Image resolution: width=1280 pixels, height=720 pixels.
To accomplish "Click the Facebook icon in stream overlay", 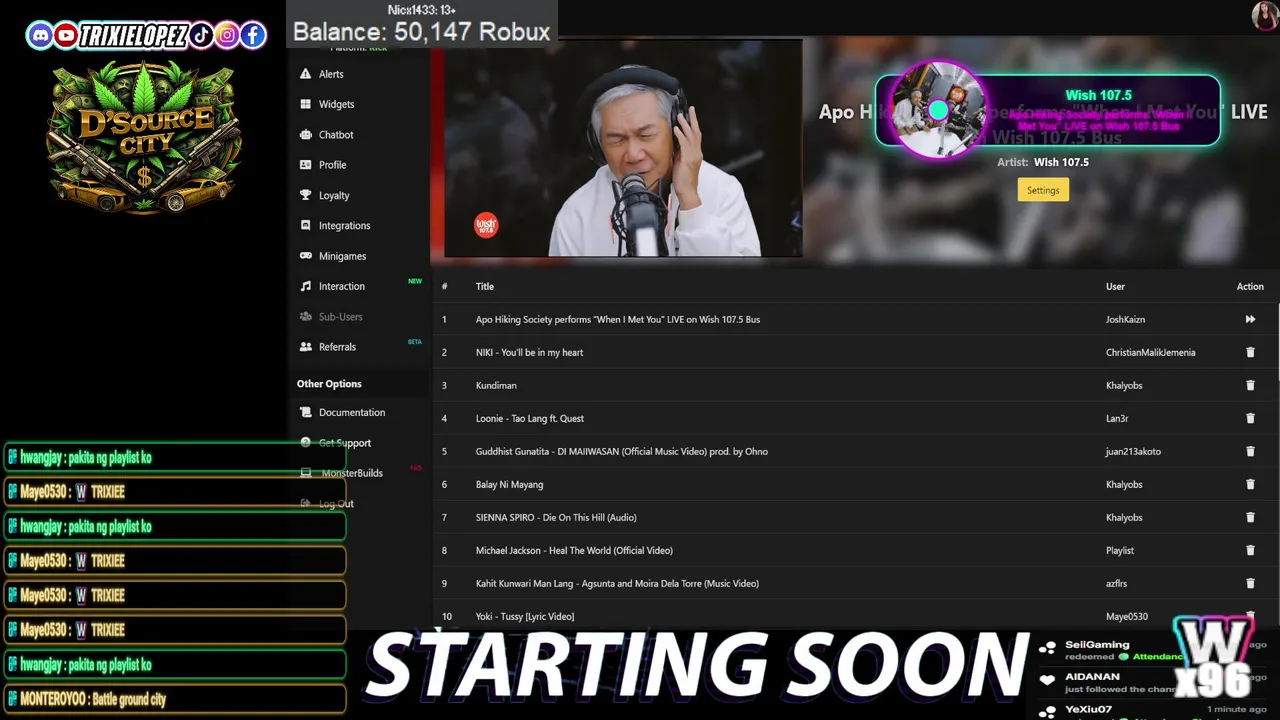I will click(x=253, y=36).
